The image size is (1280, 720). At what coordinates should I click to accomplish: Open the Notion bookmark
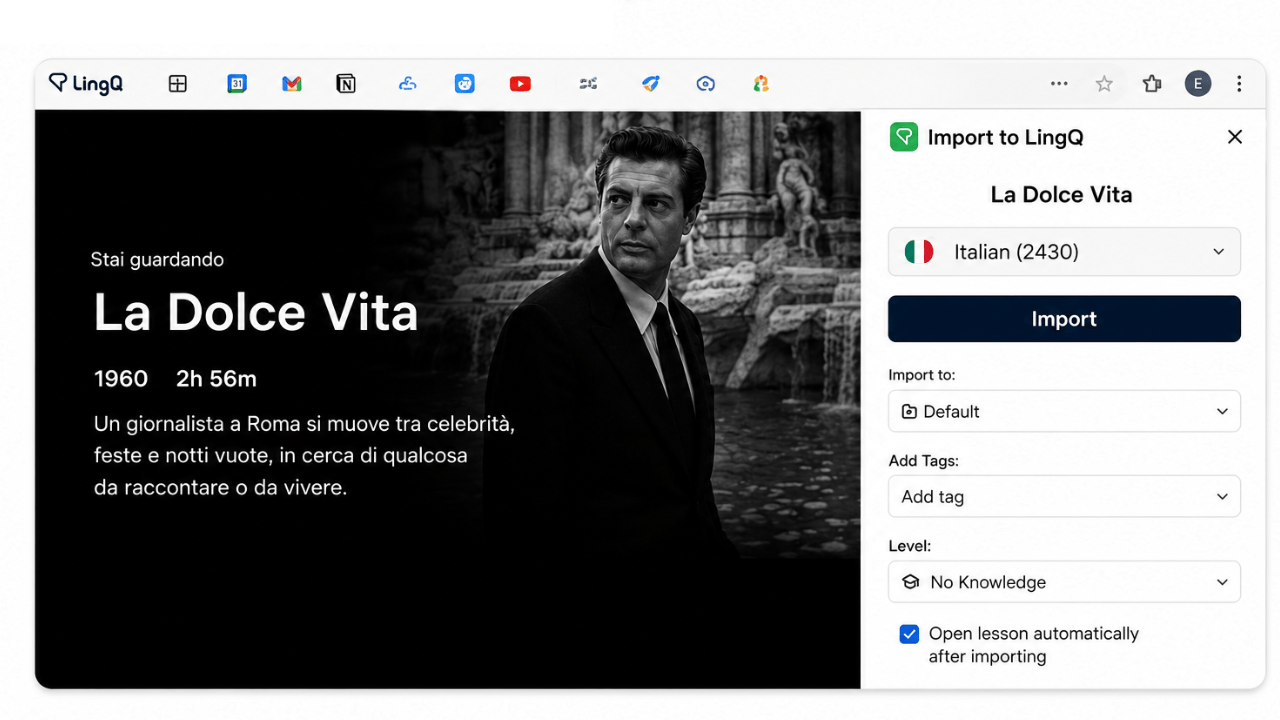tap(346, 84)
